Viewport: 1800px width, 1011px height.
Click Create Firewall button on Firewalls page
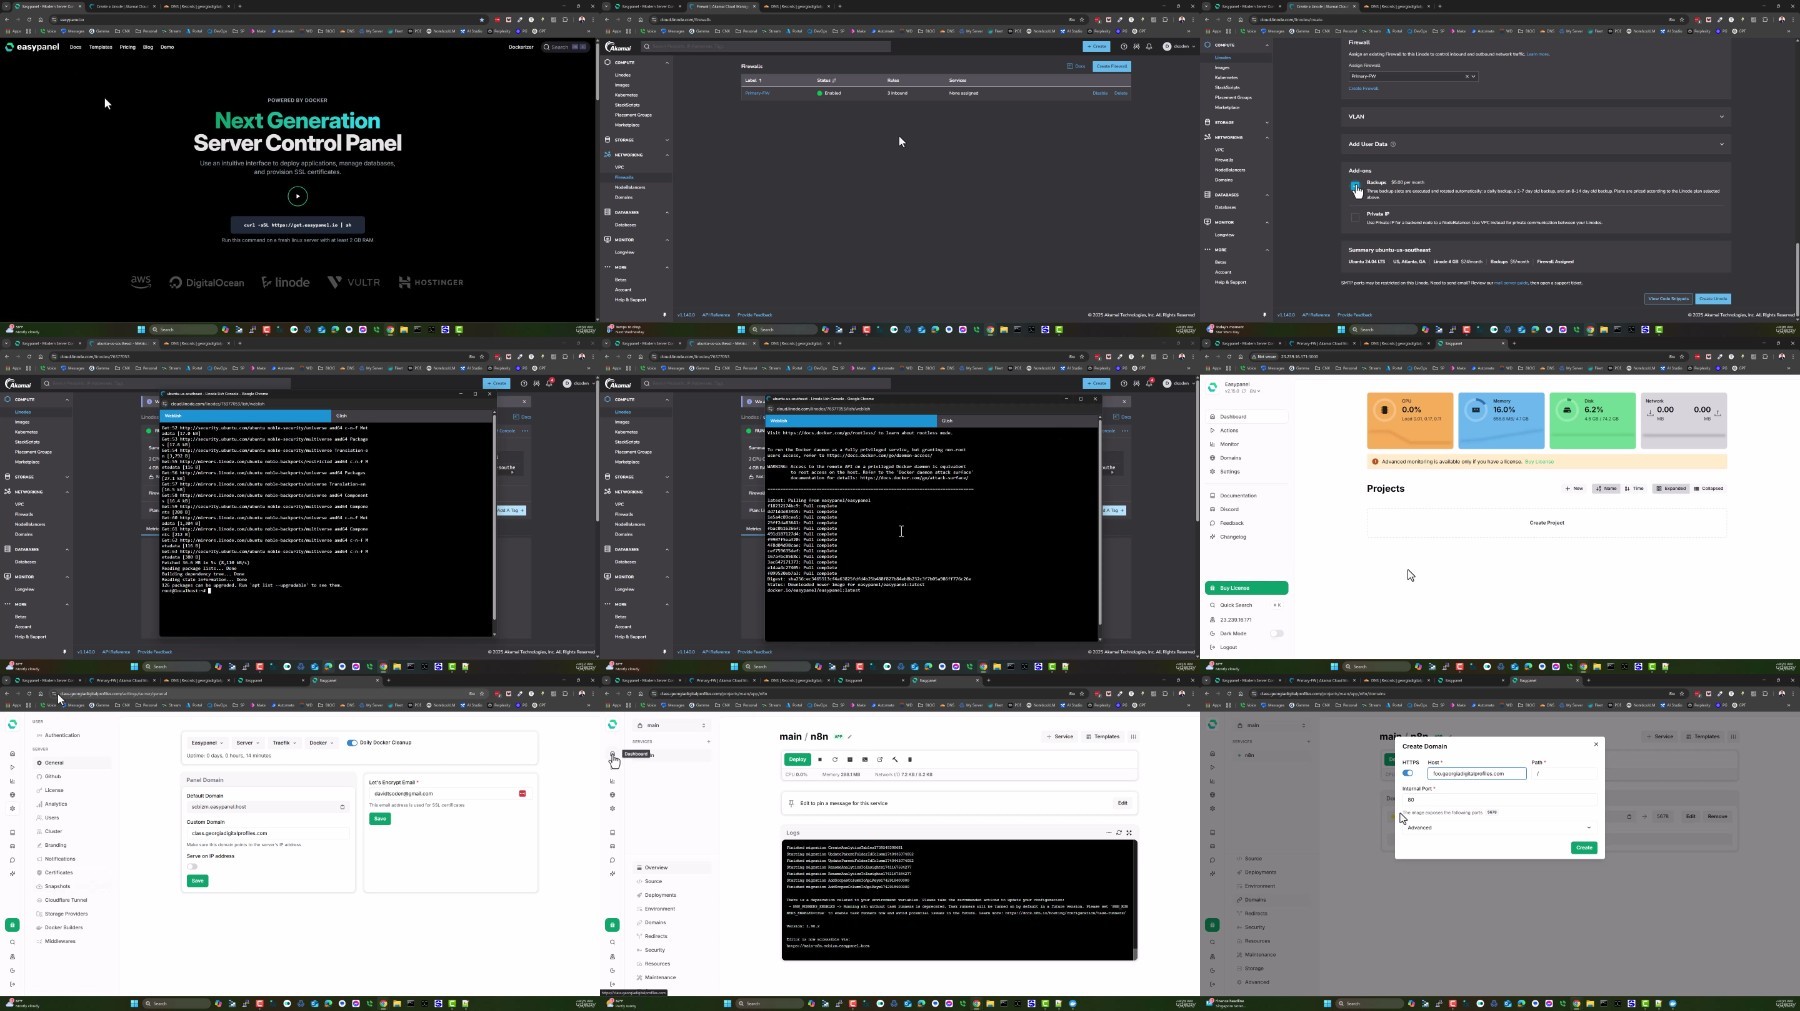click(x=1111, y=66)
